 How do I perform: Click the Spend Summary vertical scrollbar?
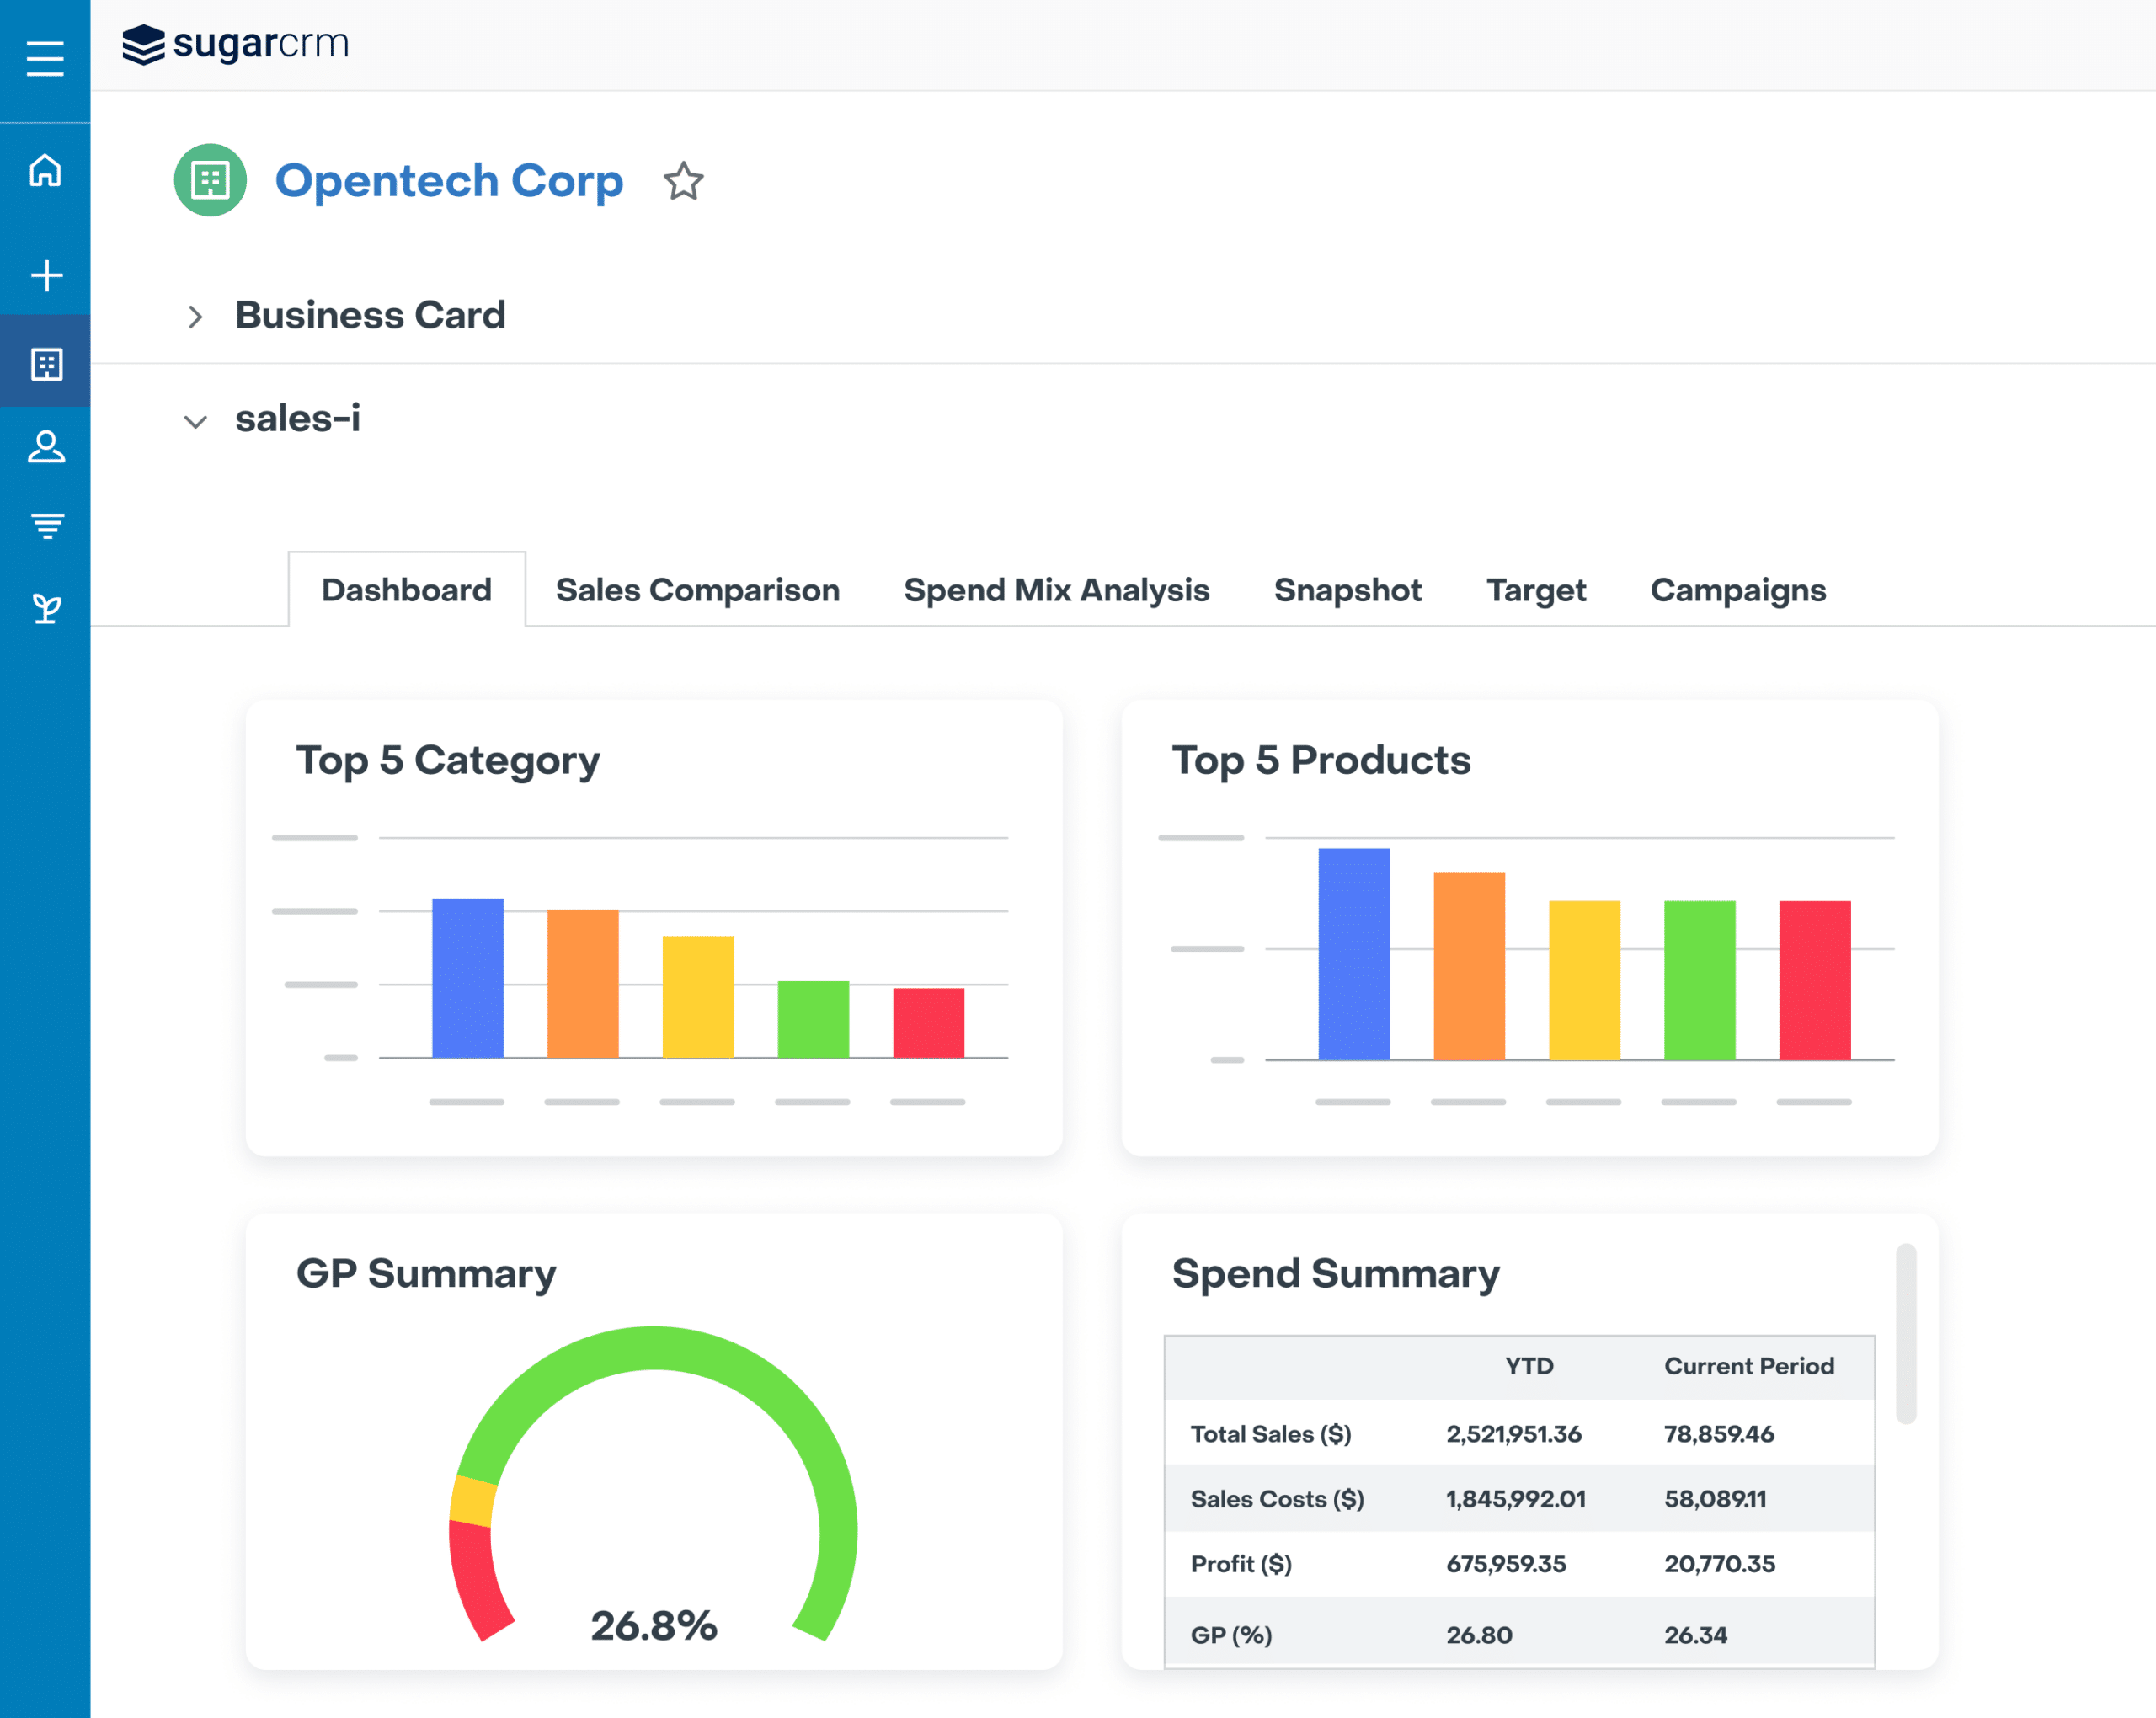click(x=1906, y=1333)
